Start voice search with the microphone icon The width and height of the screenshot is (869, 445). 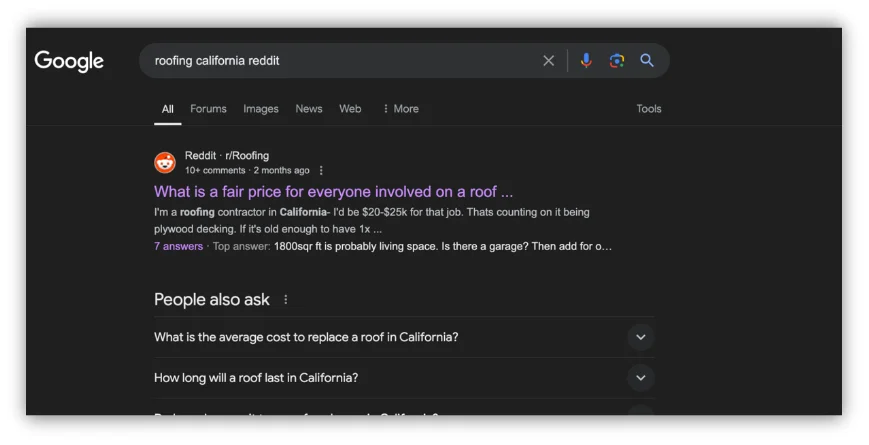[586, 60]
